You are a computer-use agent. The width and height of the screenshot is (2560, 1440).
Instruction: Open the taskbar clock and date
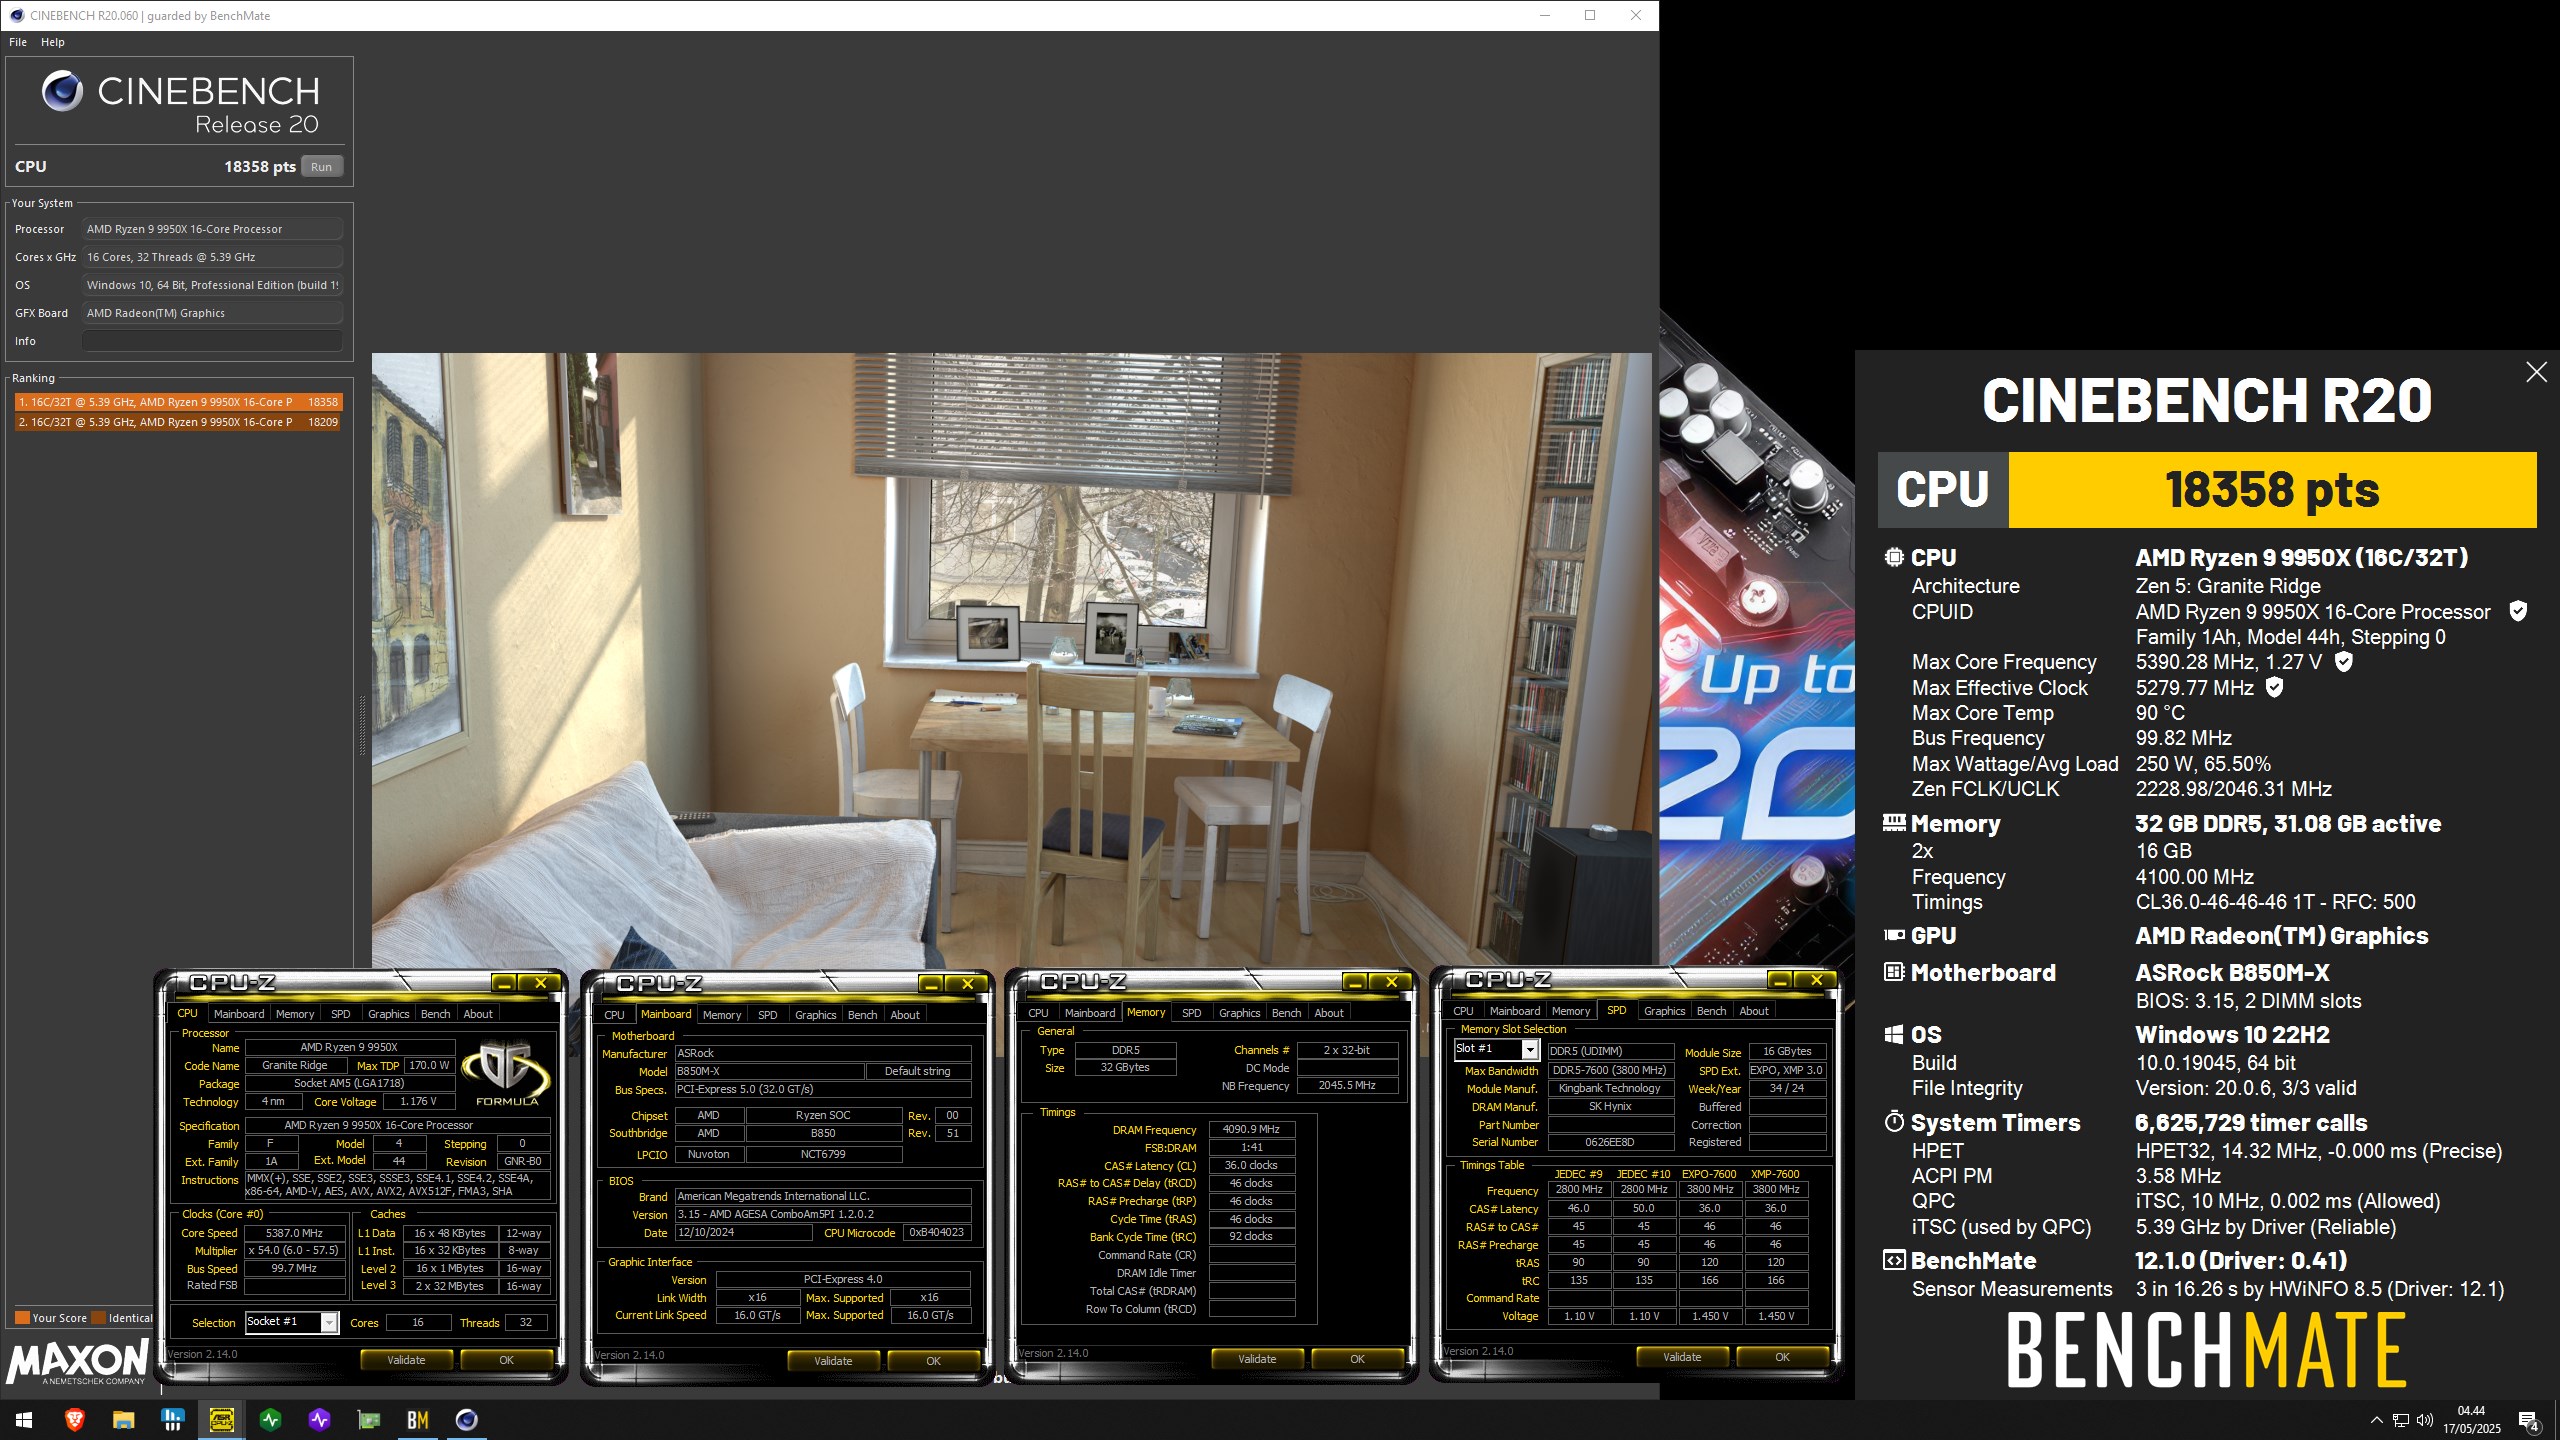2472,1420
